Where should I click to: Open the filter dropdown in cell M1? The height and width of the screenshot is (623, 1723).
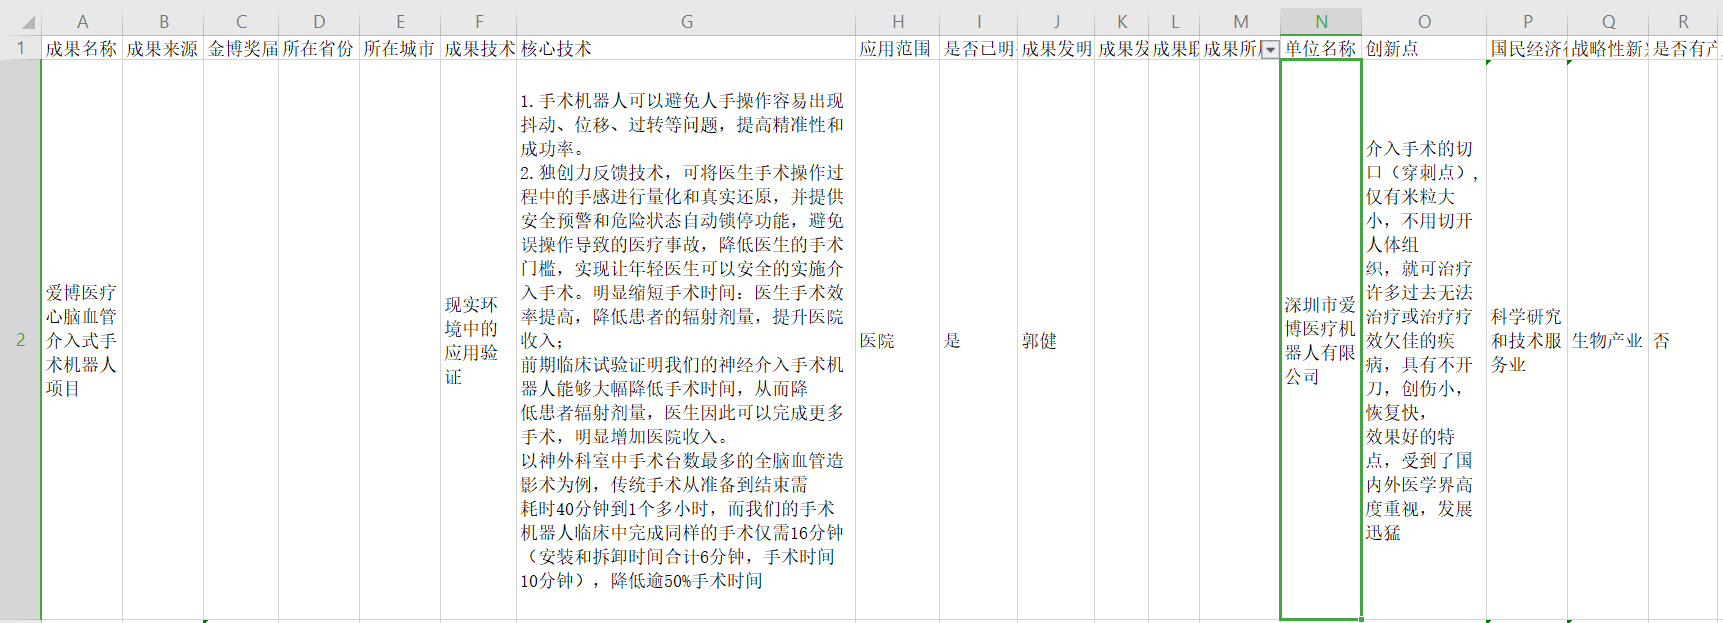pos(1270,49)
